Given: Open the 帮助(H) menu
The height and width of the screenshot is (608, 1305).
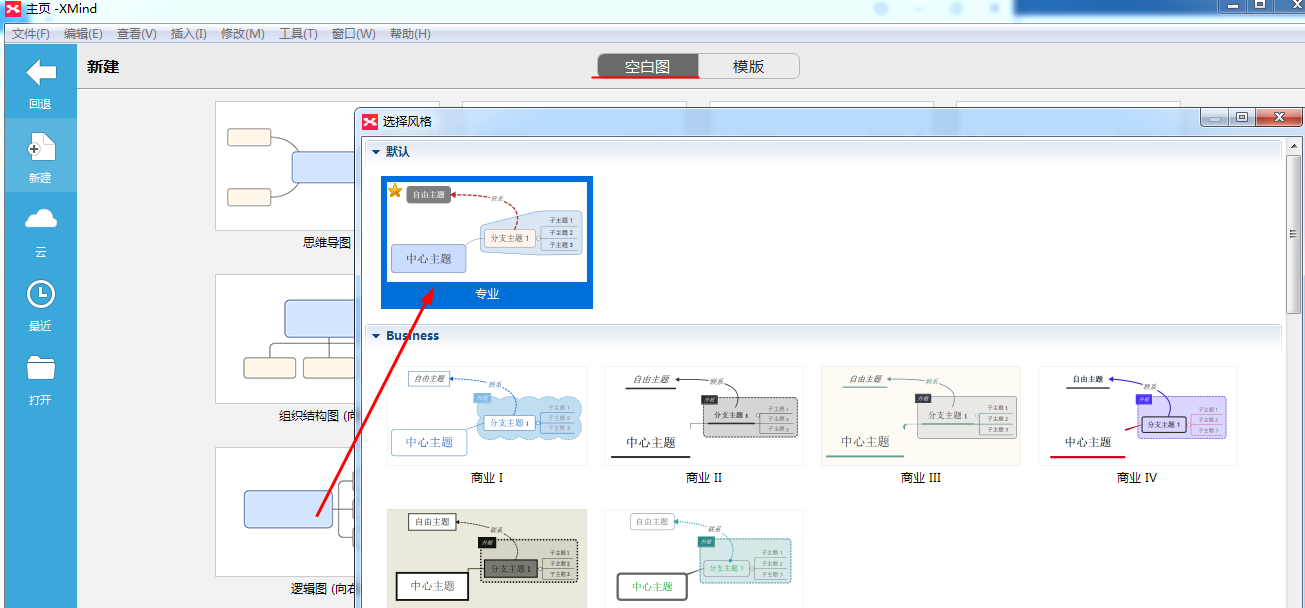Looking at the screenshot, I should click(x=410, y=34).
